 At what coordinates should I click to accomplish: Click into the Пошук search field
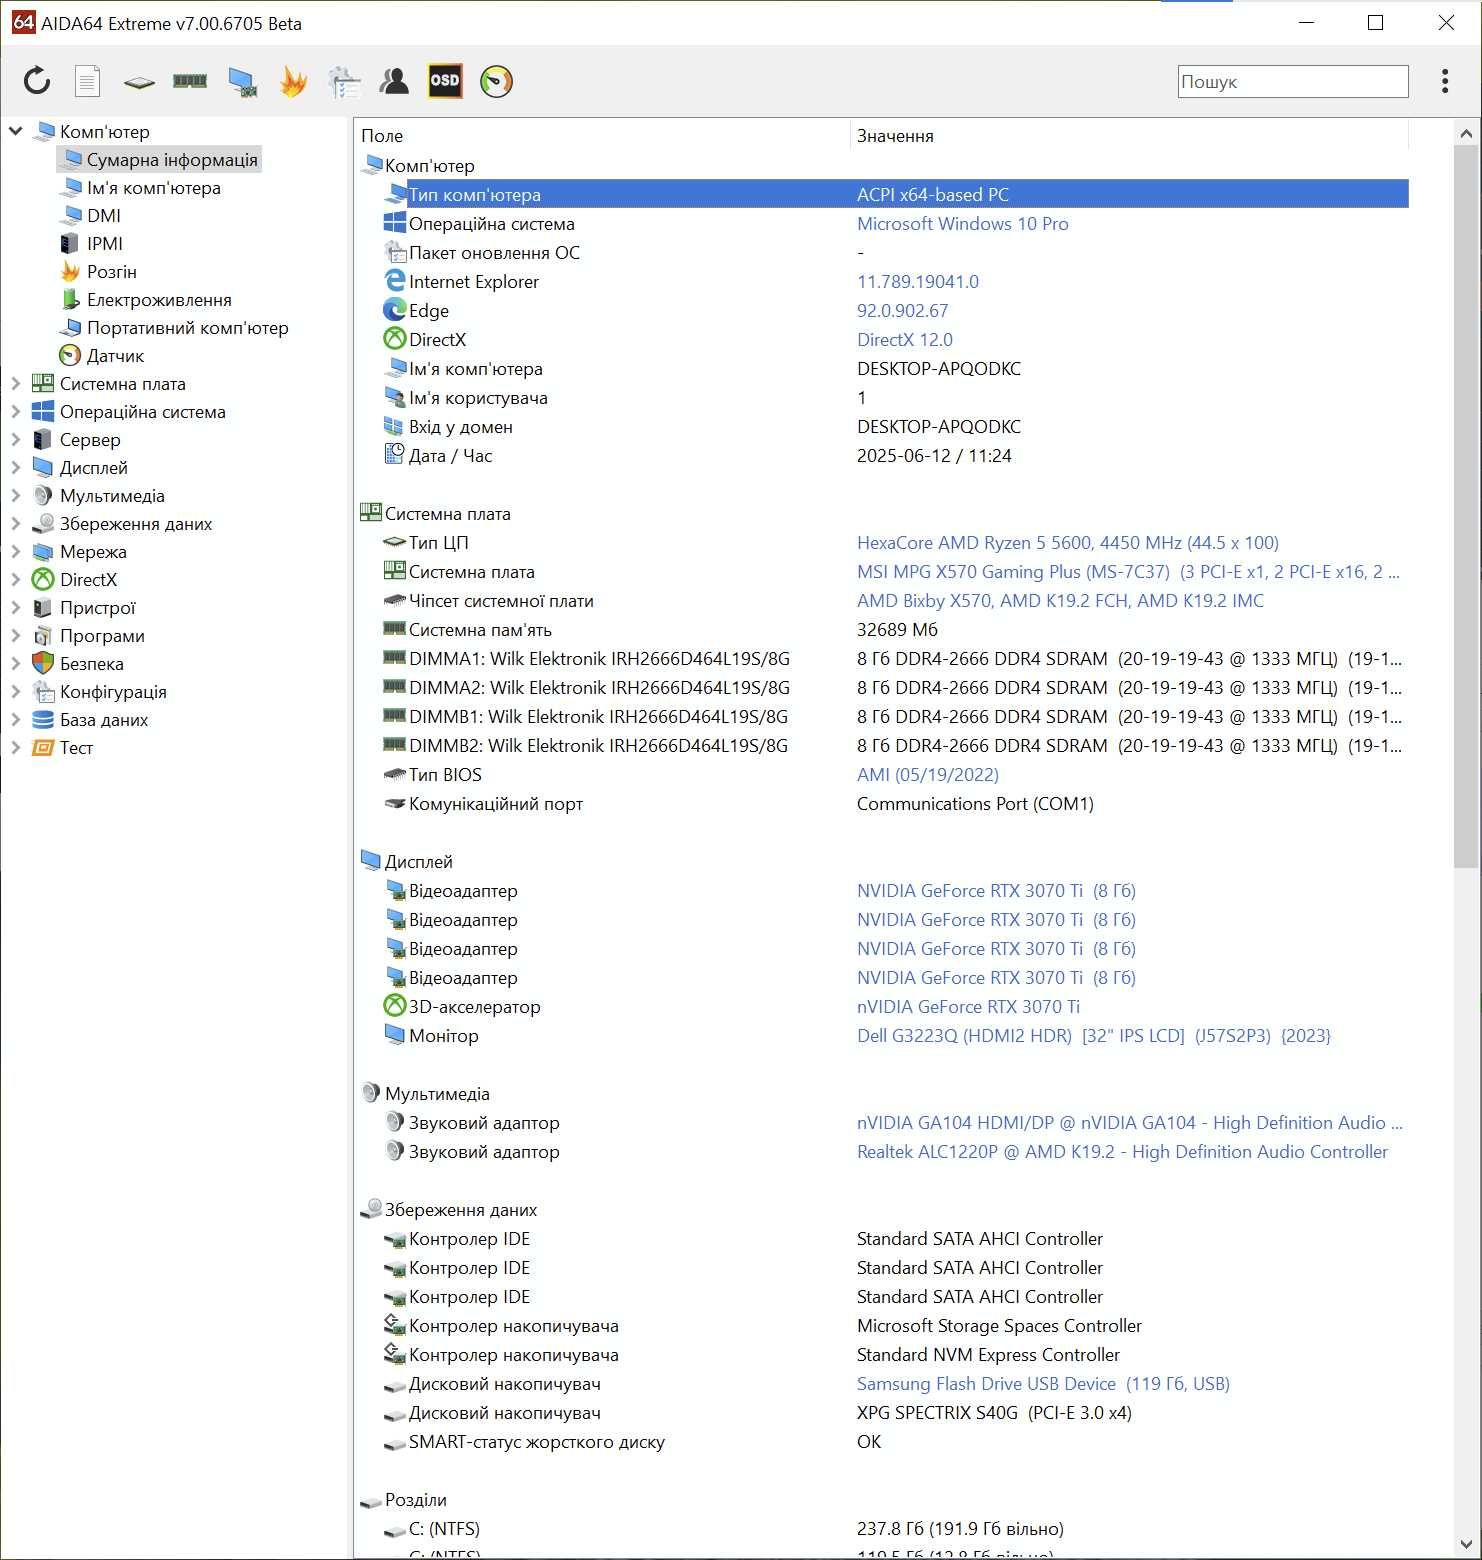pyautogui.click(x=1293, y=82)
